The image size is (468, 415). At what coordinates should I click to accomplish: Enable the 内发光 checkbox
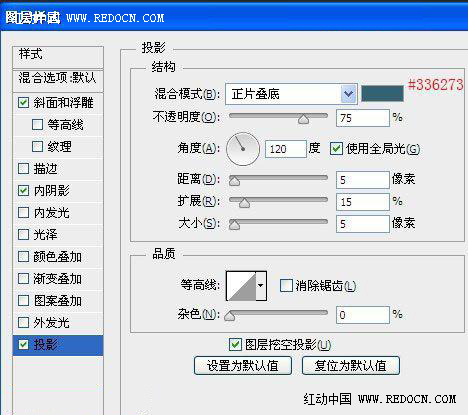coord(23,213)
